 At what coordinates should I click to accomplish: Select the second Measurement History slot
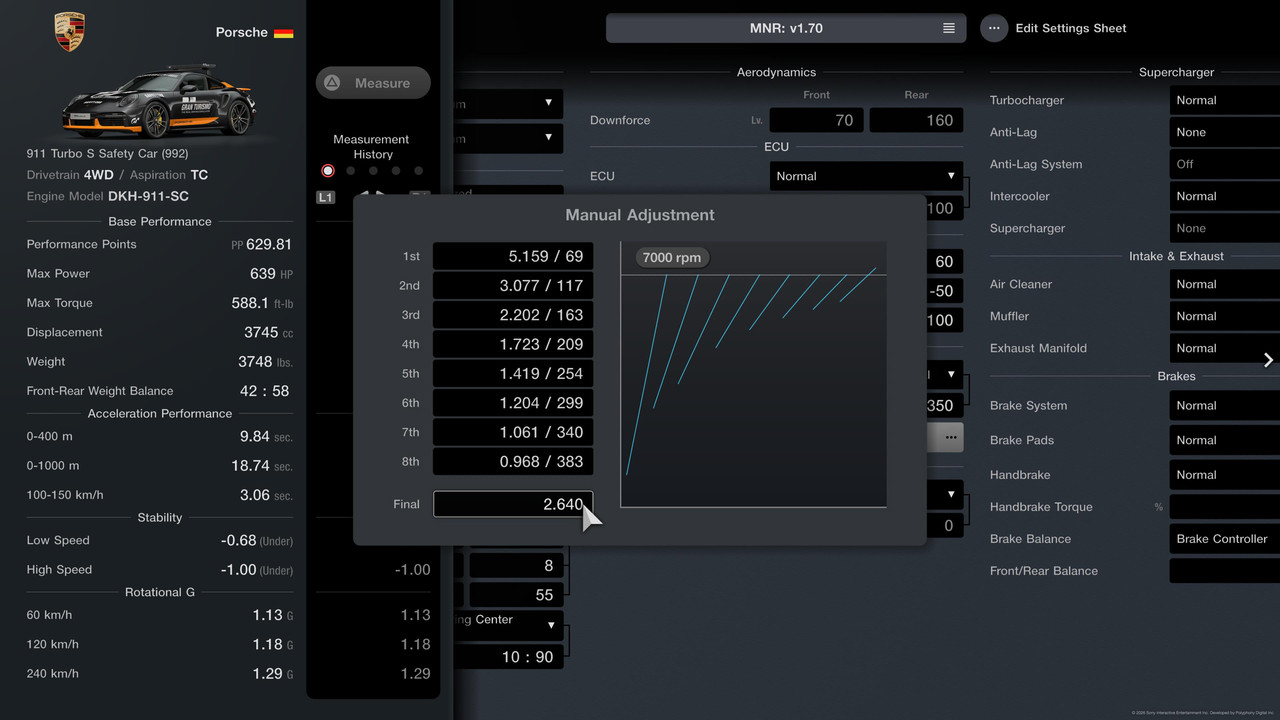click(350, 171)
